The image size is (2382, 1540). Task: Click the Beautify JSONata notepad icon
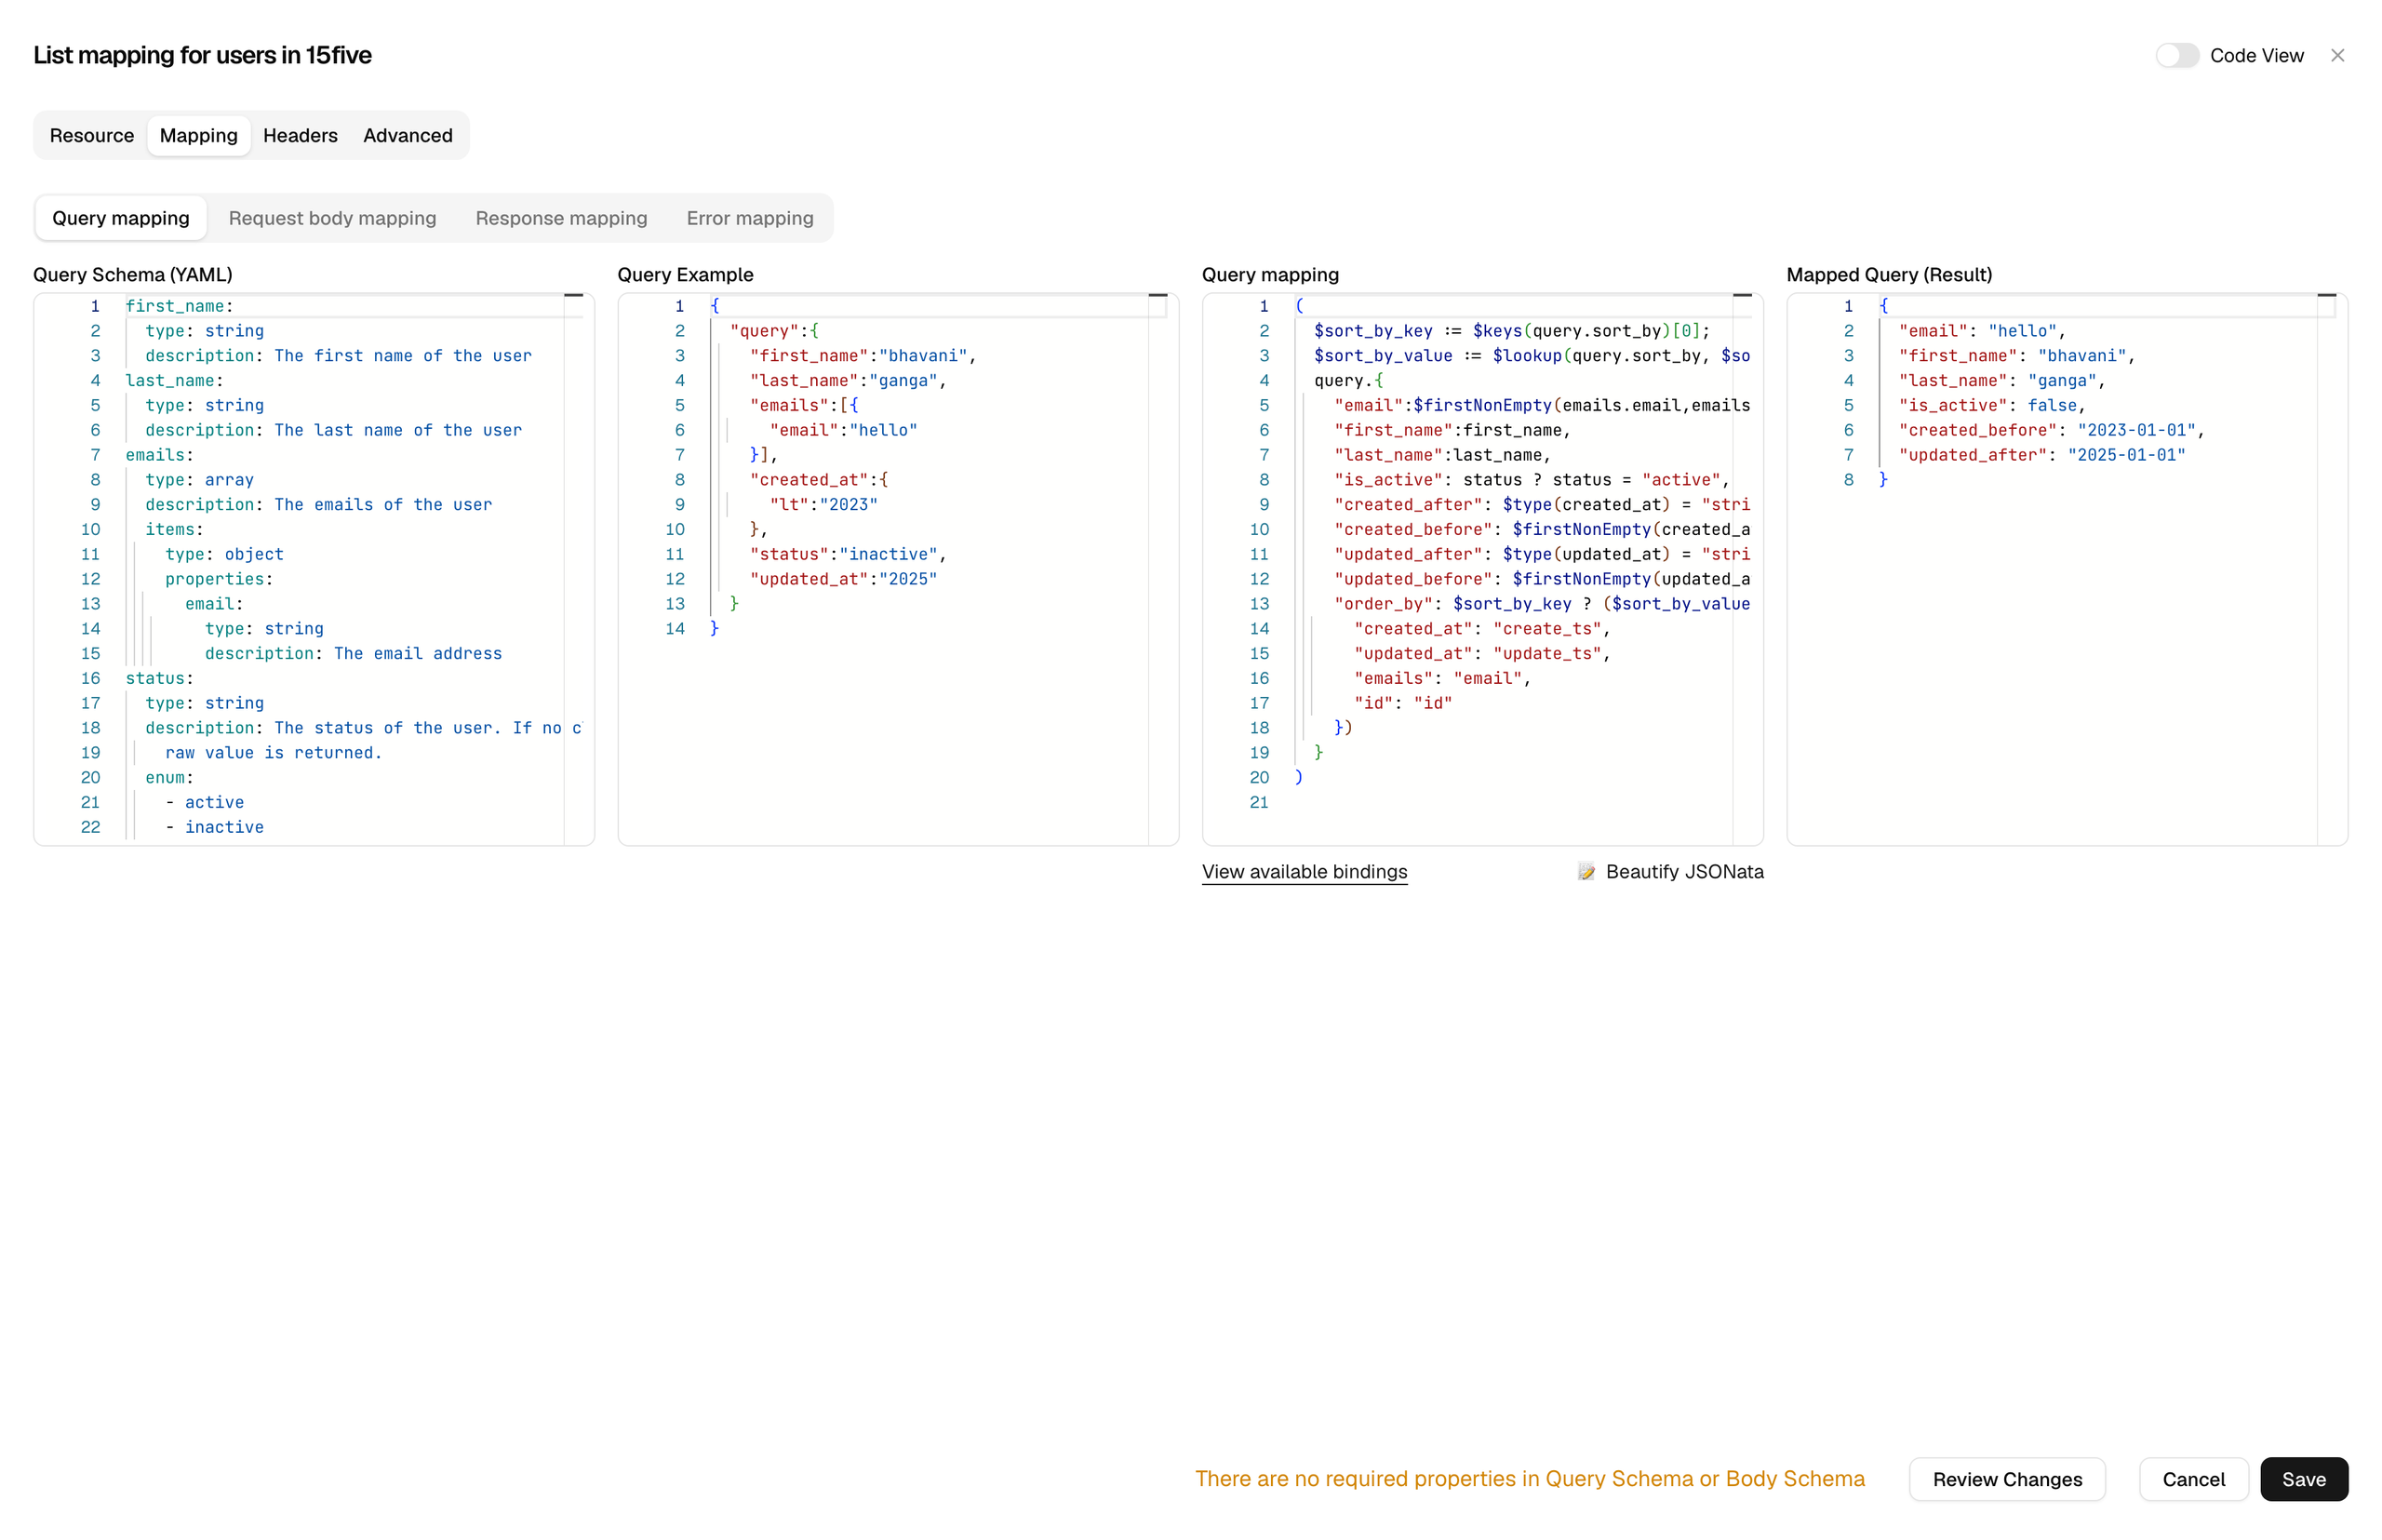1586,871
